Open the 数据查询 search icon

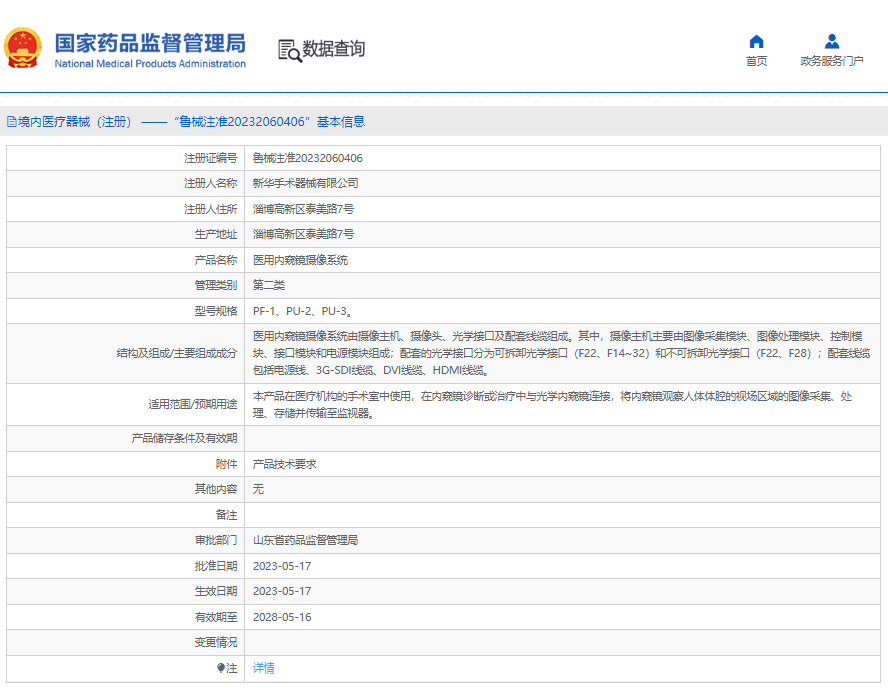pyautogui.click(x=289, y=50)
